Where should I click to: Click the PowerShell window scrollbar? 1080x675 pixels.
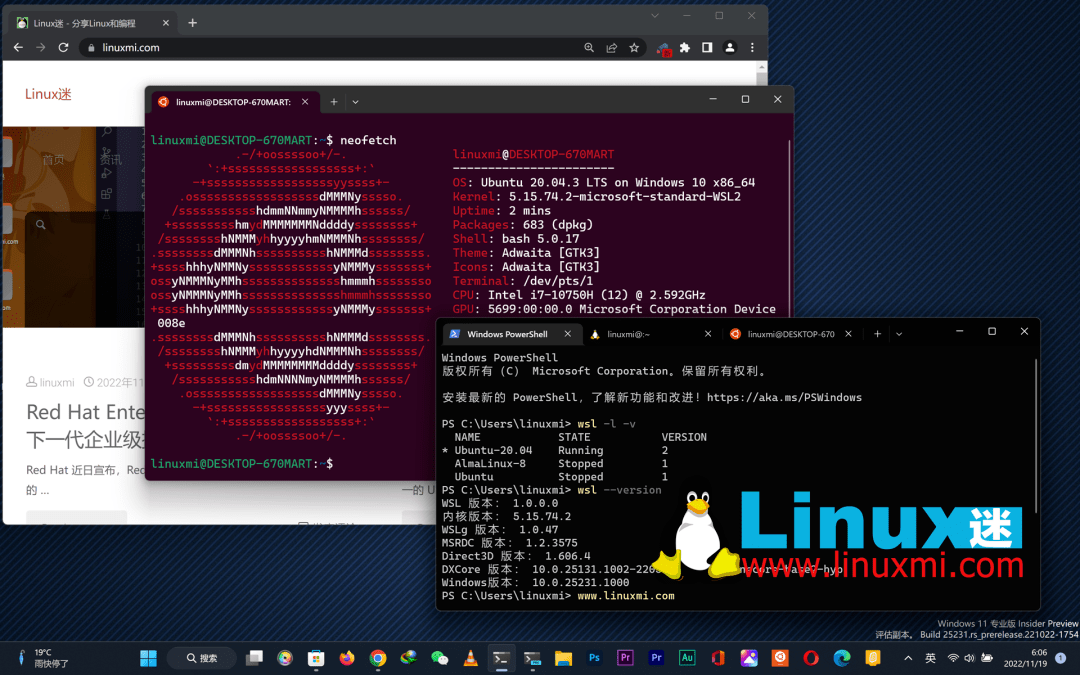pos(1035,435)
